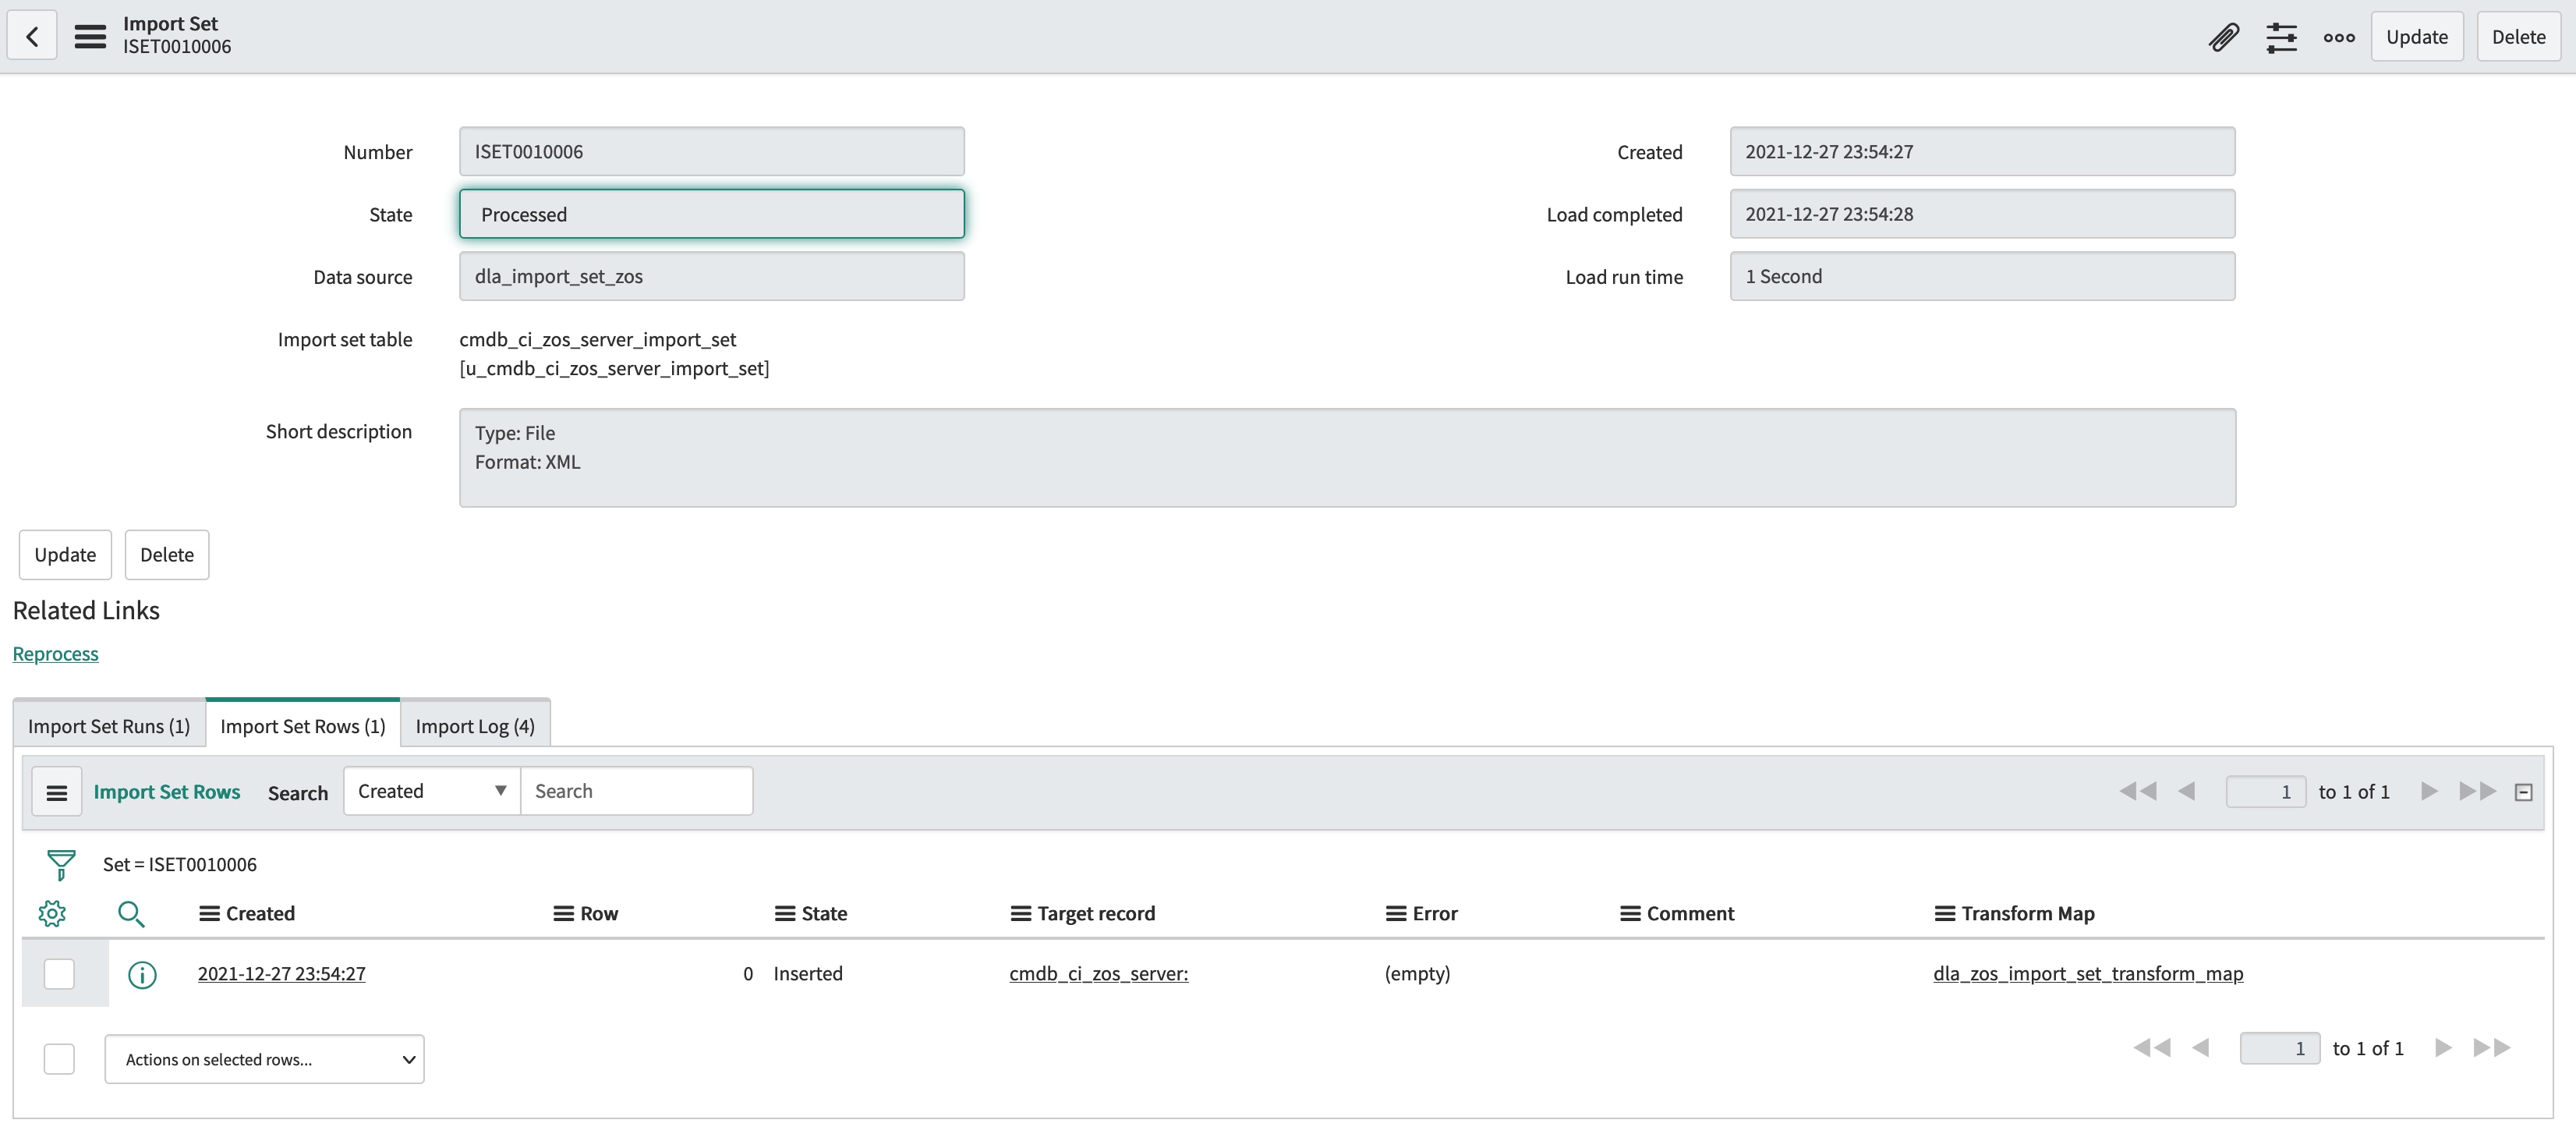This screenshot has width=2576, height=1134.
Task: Preview row with the info icon
Action: tap(142, 974)
